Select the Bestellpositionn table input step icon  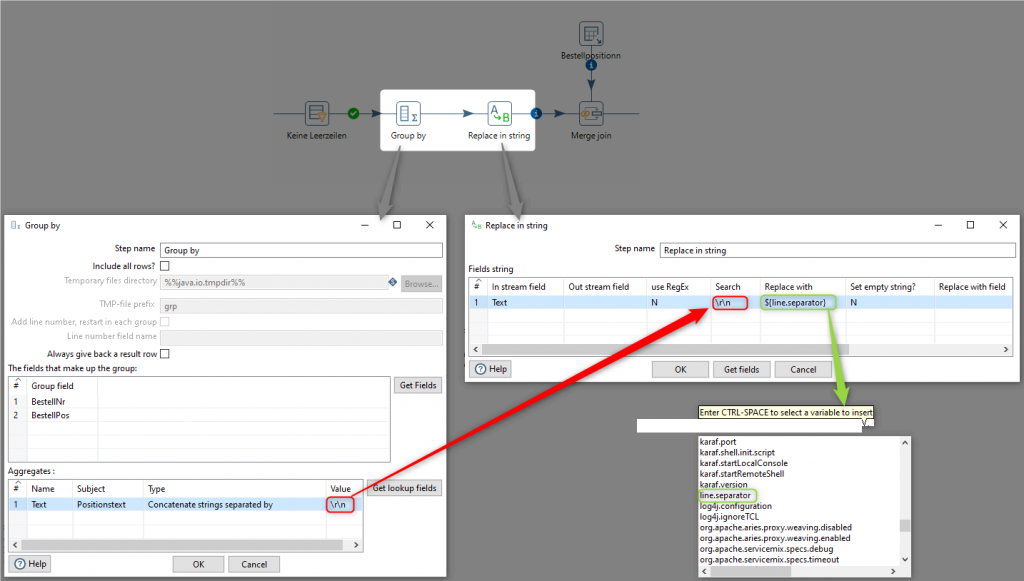590,34
